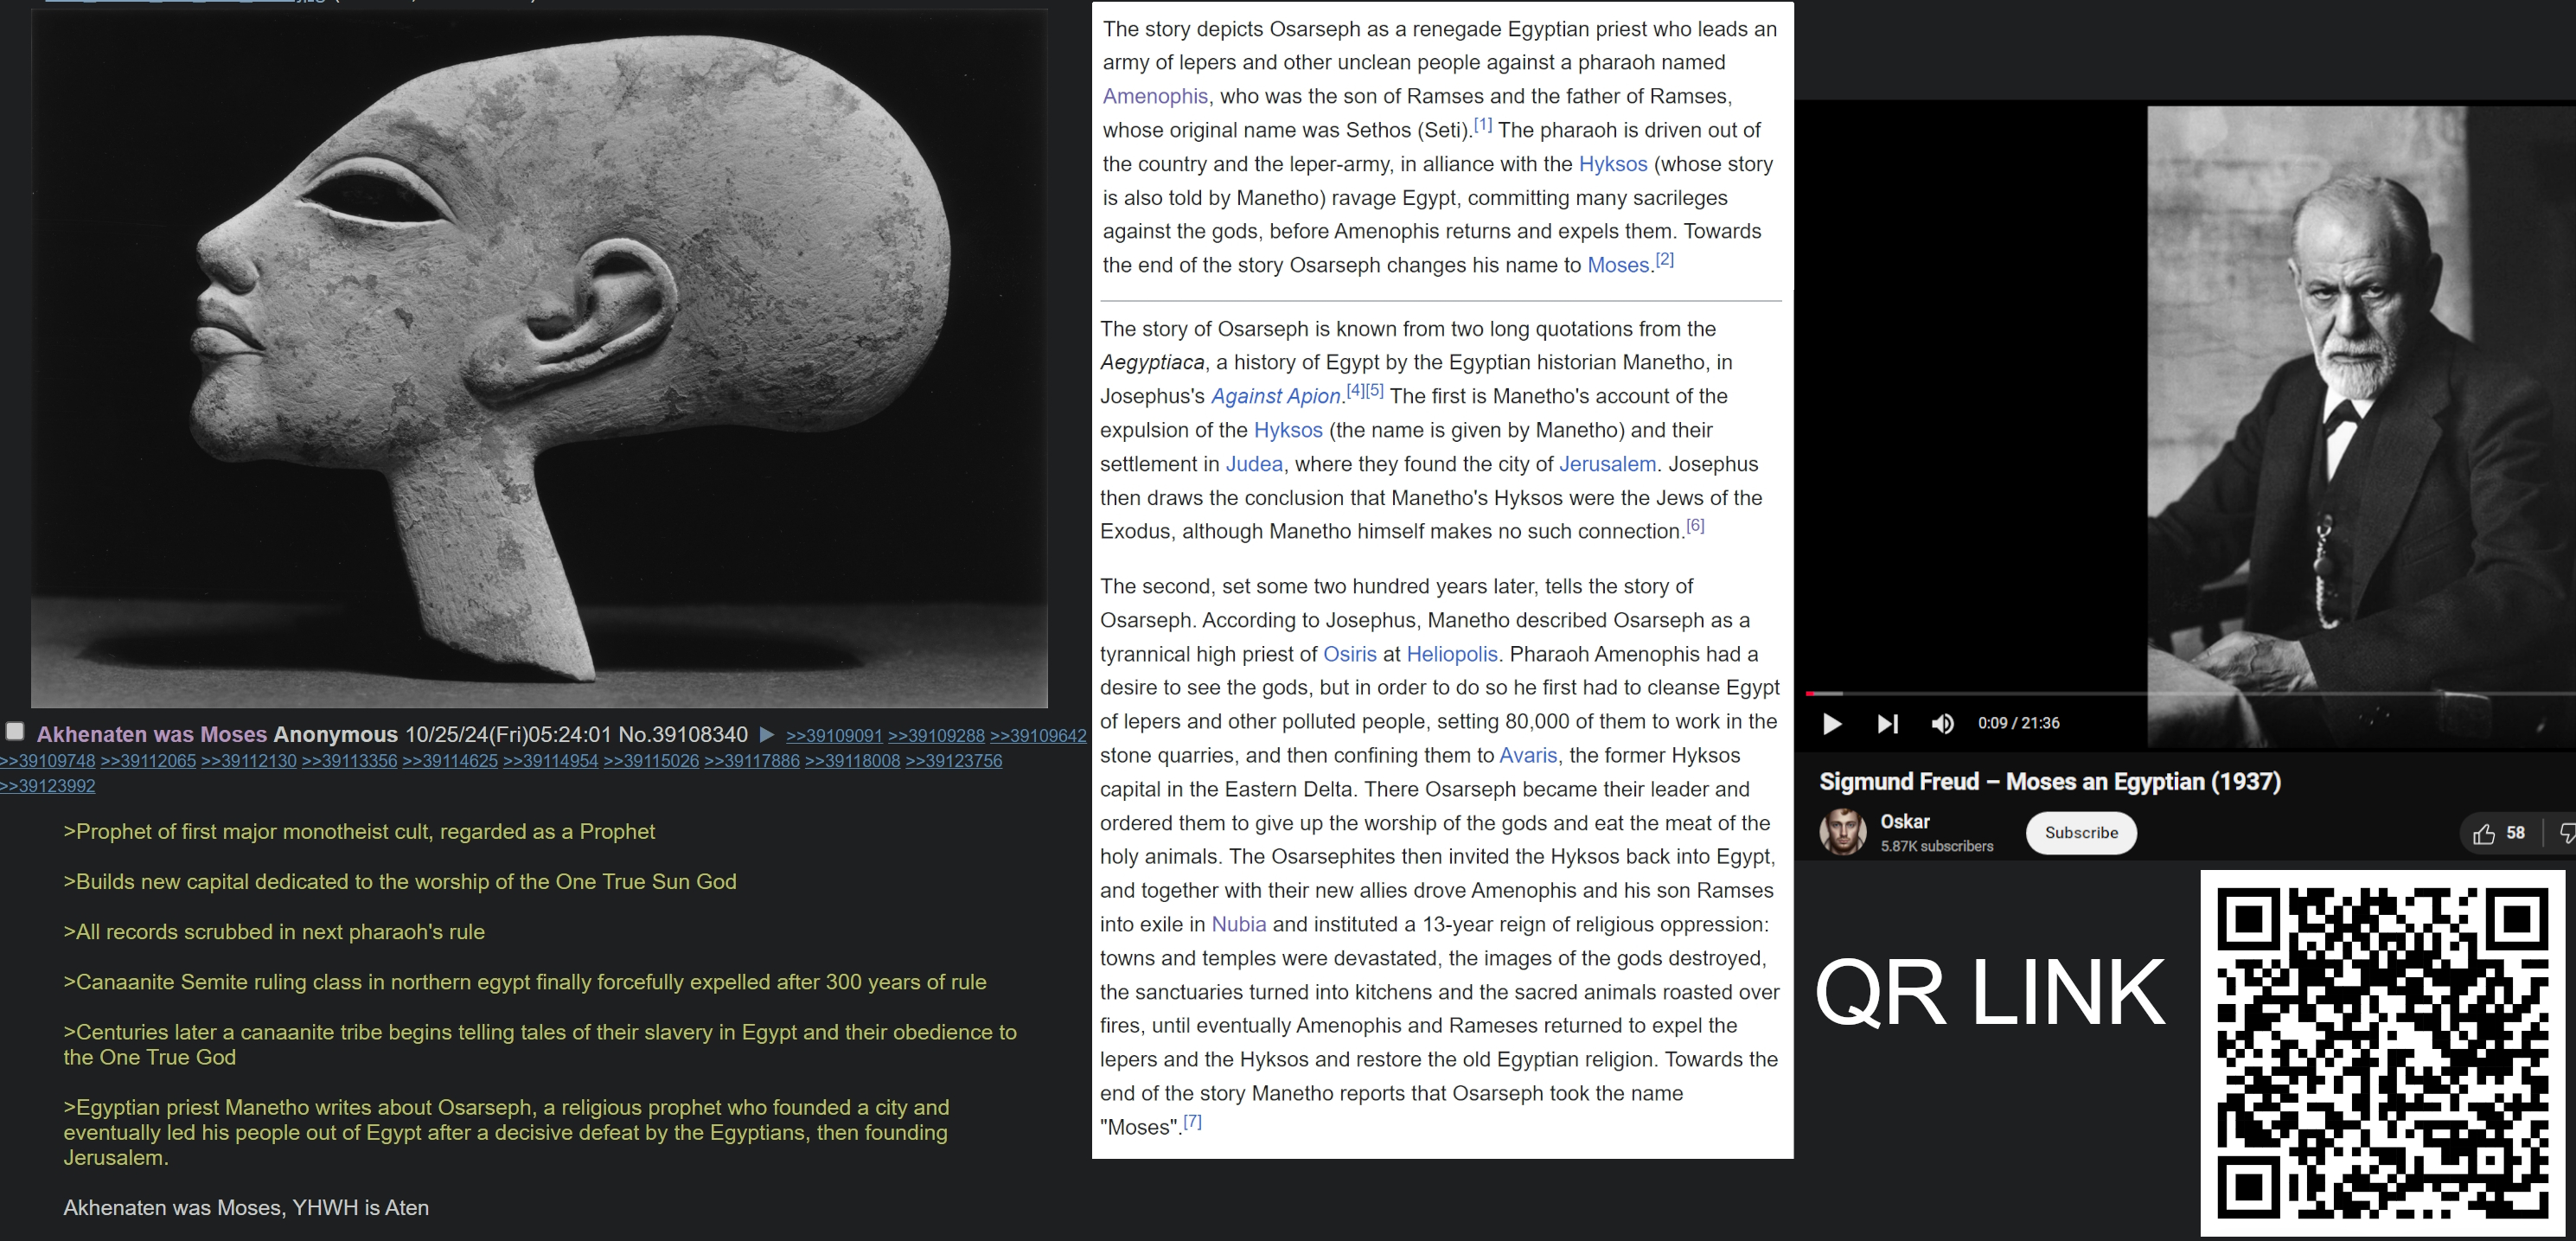The image size is (2576, 1241).
Task: Follow the Amenophis wiki link
Action: 1155,96
